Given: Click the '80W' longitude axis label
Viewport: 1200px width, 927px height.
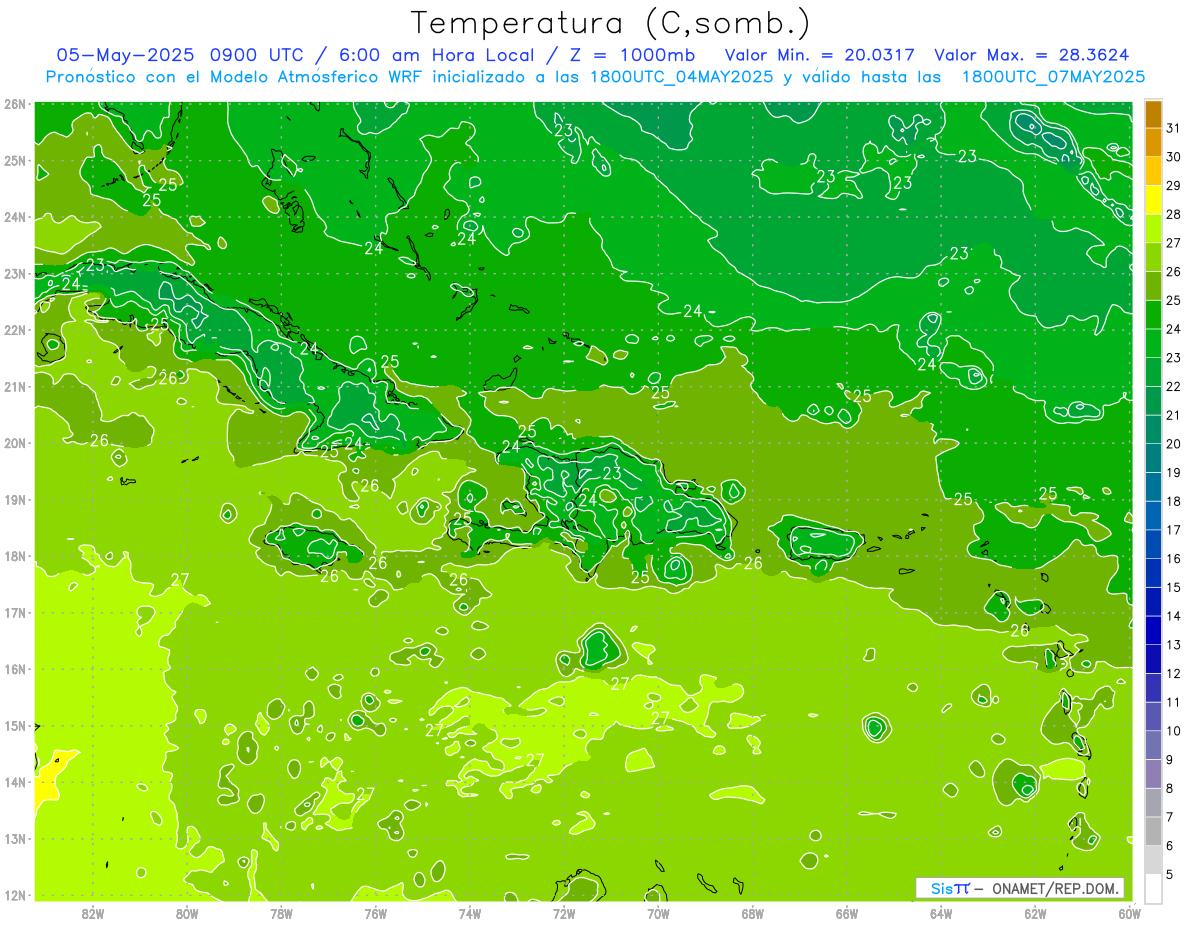Looking at the screenshot, I should click(187, 912).
